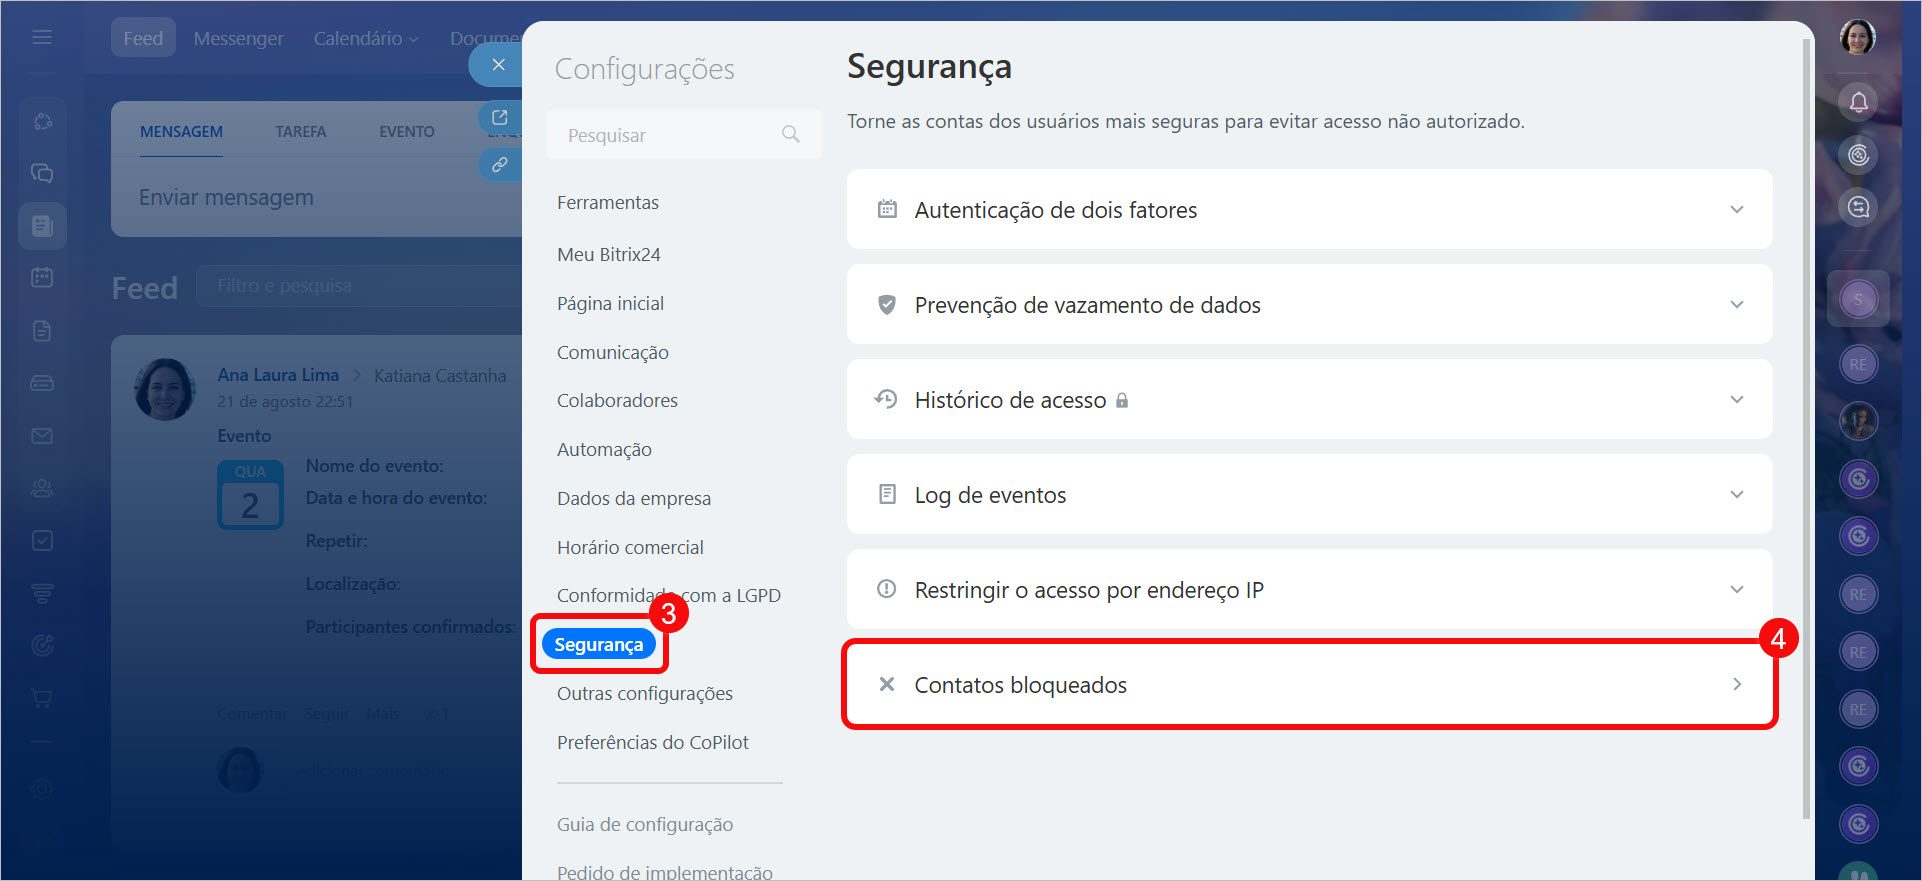1922x881 pixels.
Task: Close the settings slider panel
Action: tap(498, 65)
